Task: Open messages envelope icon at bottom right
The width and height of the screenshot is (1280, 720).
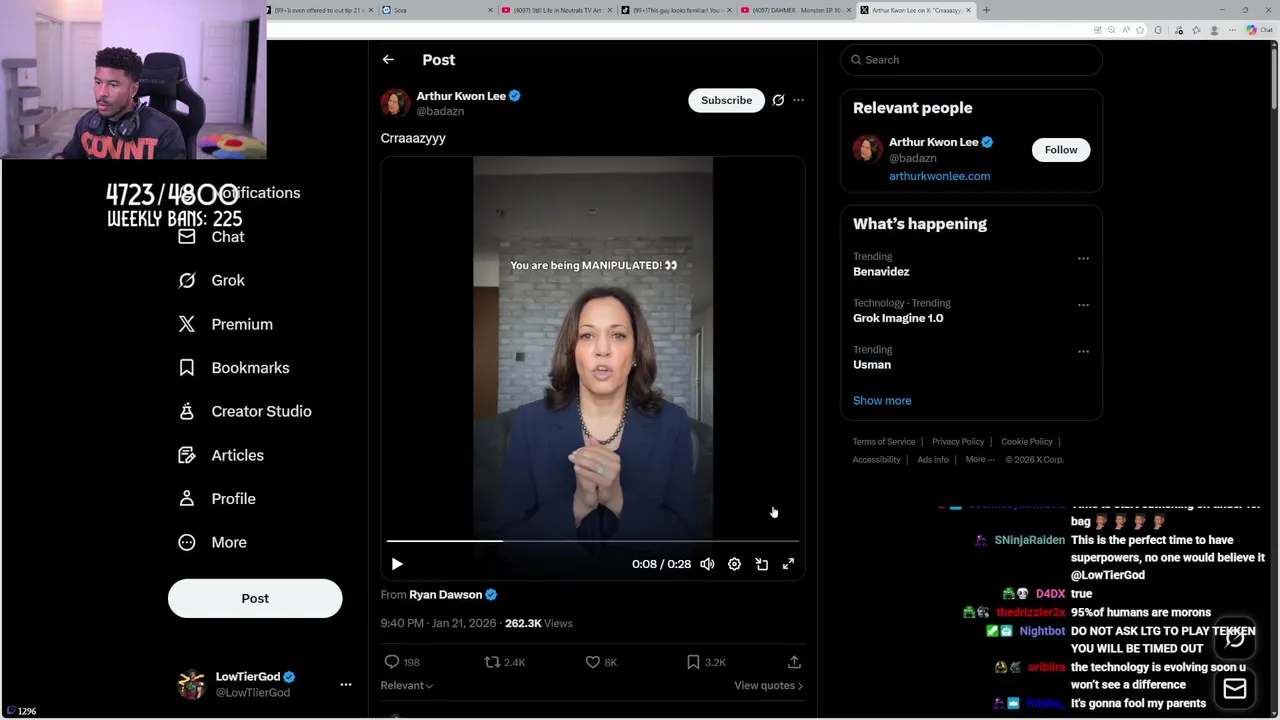Action: click(1234, 689)
